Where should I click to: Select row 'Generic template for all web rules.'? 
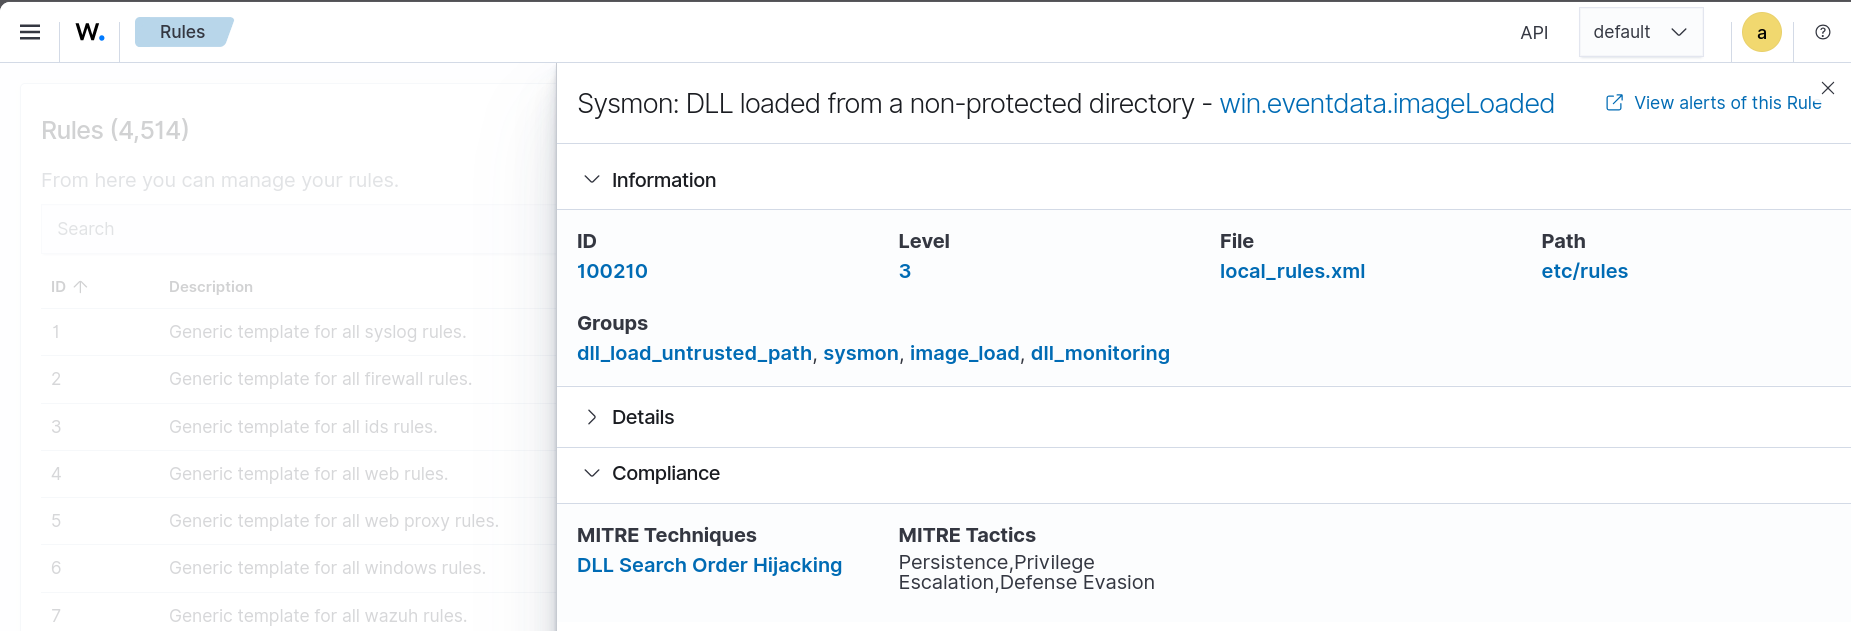pos(298,474)
